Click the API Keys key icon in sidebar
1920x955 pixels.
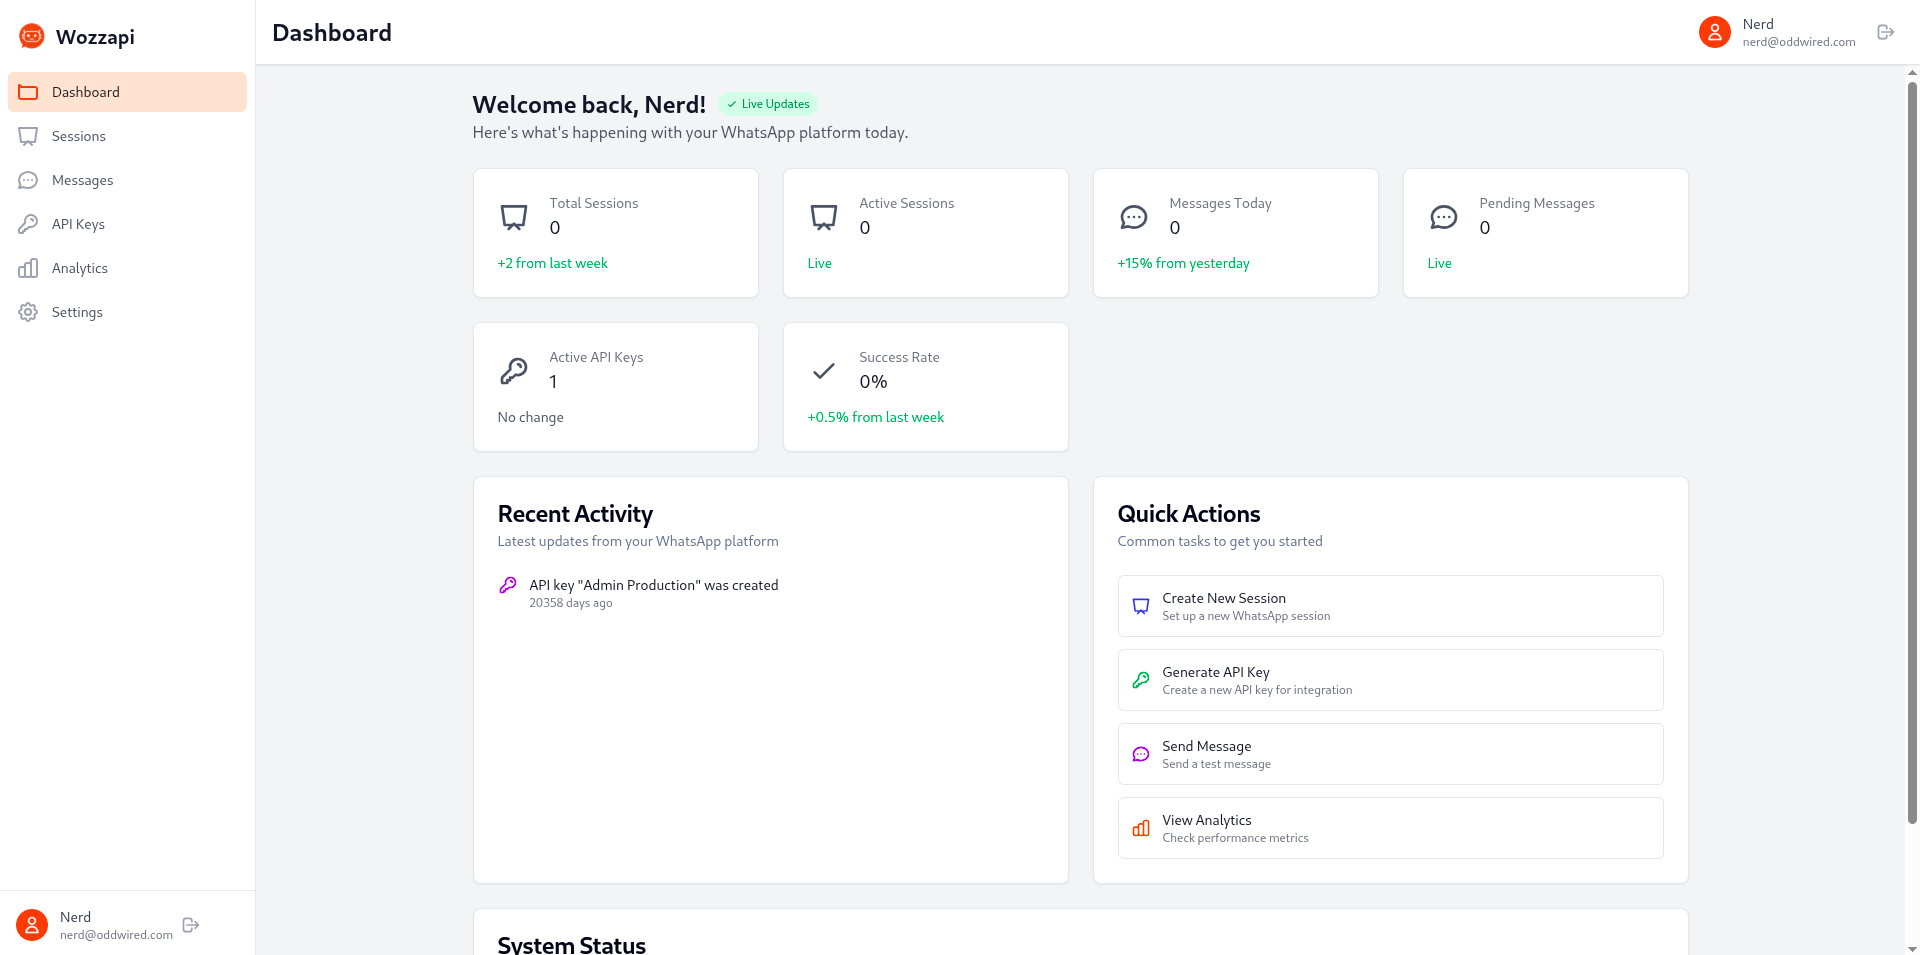pyautogui.click(x=28, y=224)
